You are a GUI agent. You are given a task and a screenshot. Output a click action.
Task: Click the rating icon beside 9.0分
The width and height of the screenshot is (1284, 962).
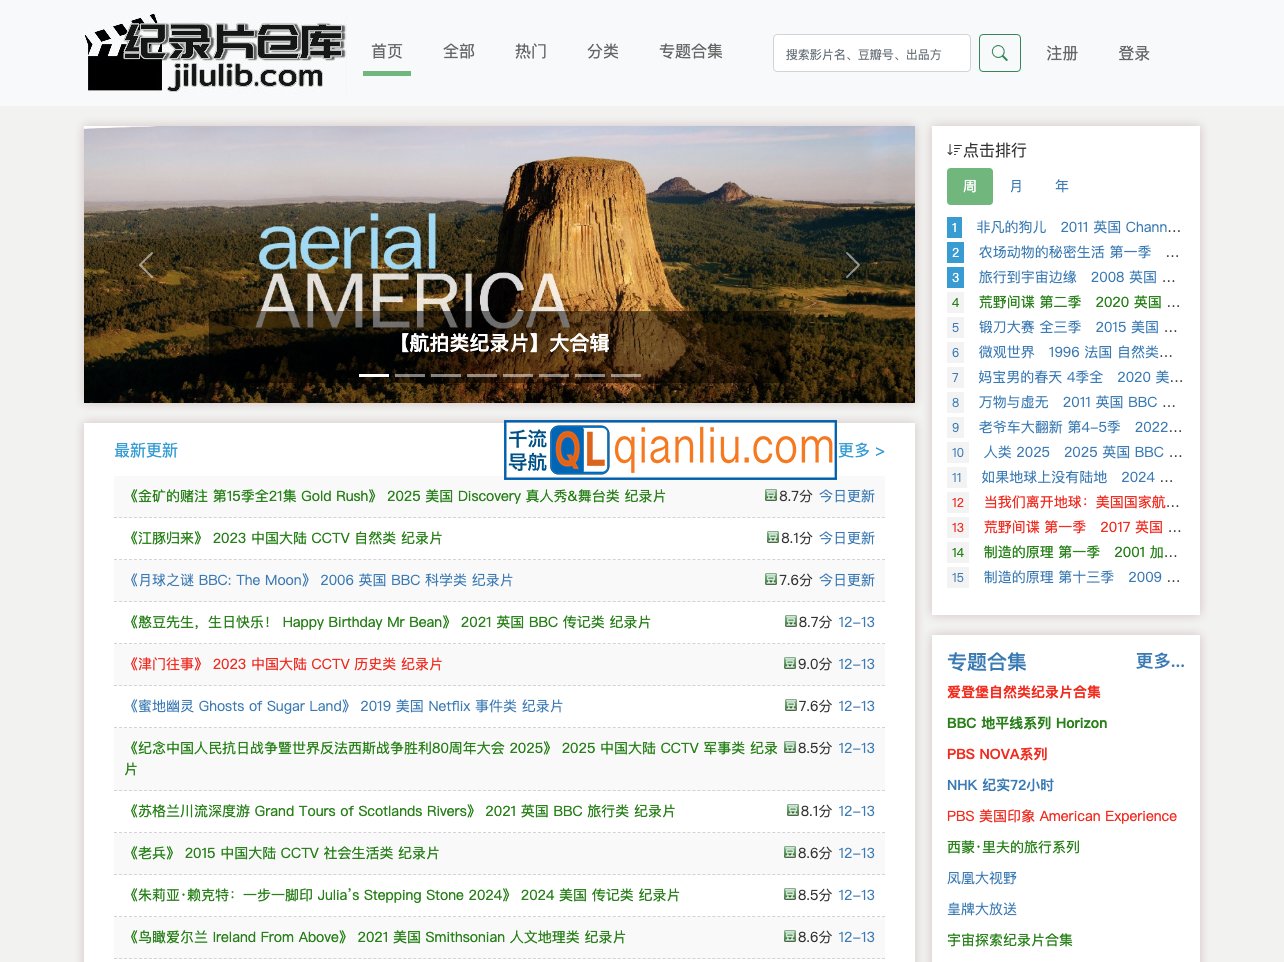tap(790, 663)
